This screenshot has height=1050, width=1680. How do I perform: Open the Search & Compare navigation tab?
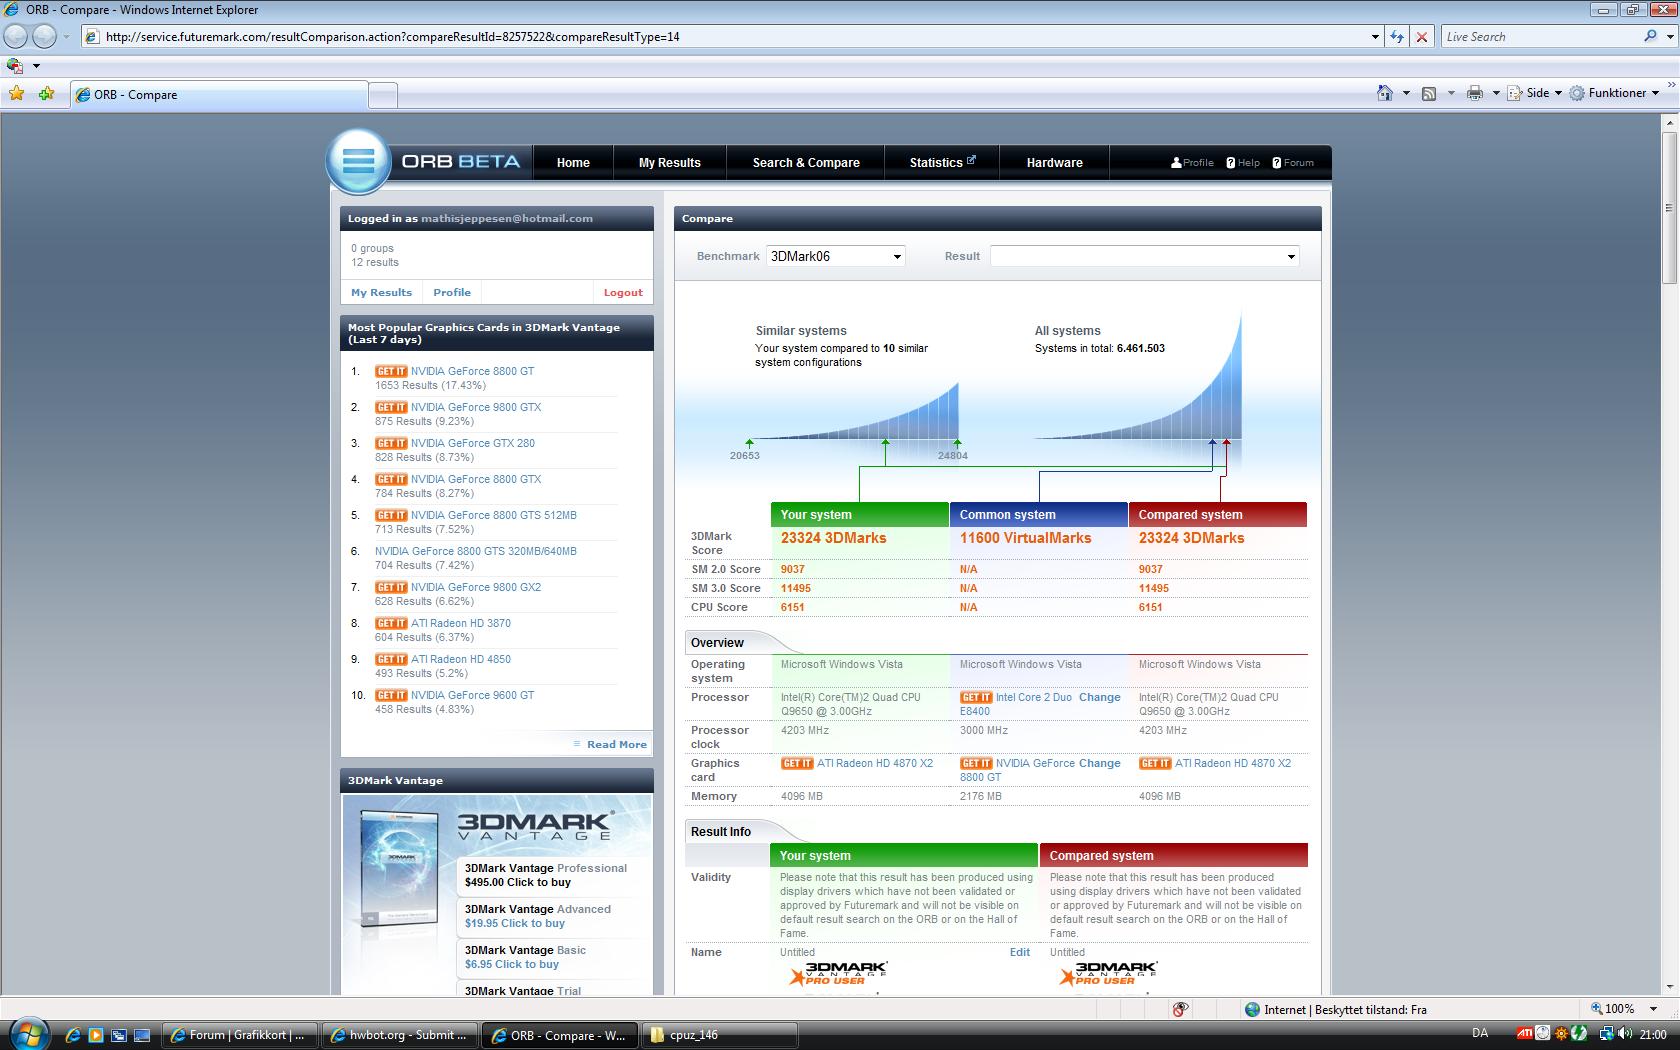tap(806, 162)
